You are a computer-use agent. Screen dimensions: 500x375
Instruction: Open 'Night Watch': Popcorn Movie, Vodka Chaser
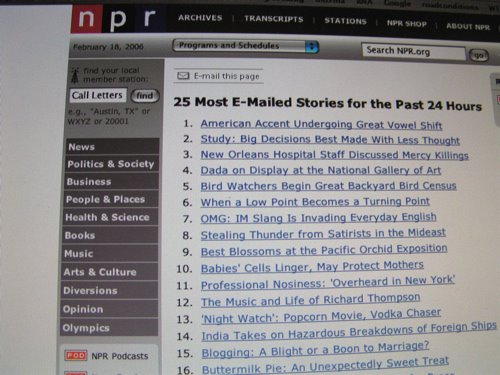coord(321,316)
